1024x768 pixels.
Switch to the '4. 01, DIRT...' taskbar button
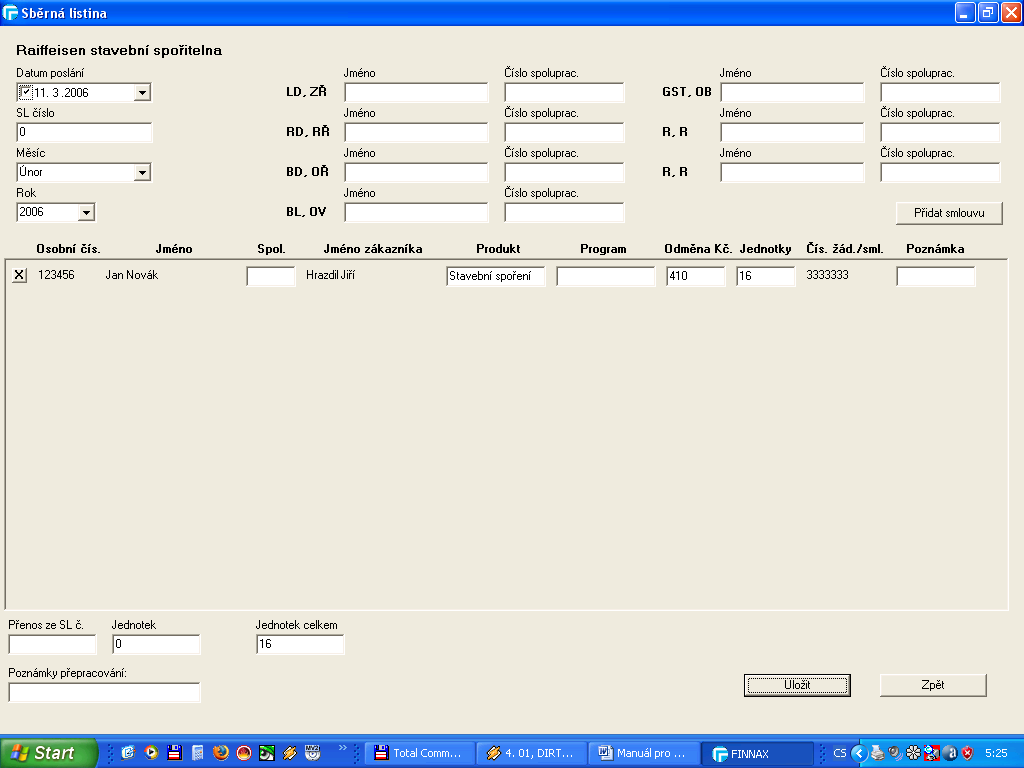[x=532, y=753]
